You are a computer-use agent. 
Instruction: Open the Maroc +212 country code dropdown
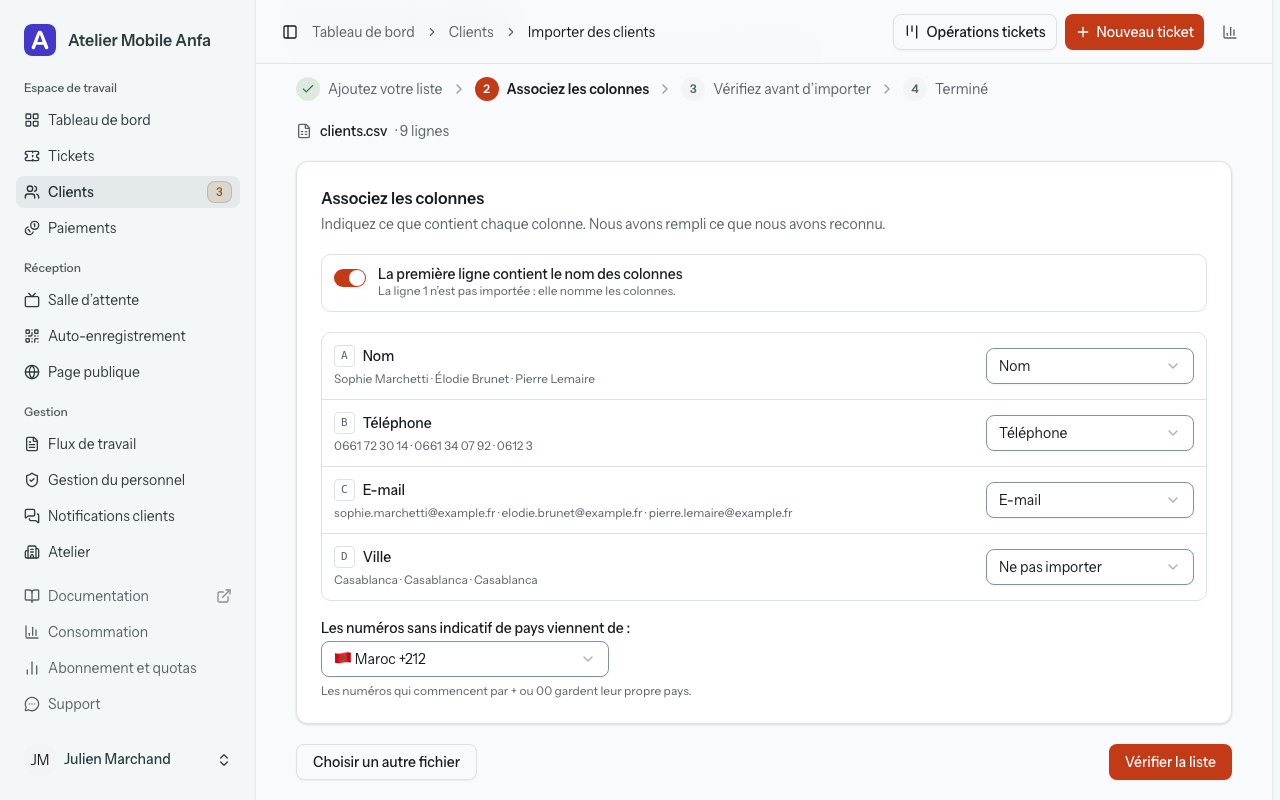pyautogui.click(x=465, y=659)
